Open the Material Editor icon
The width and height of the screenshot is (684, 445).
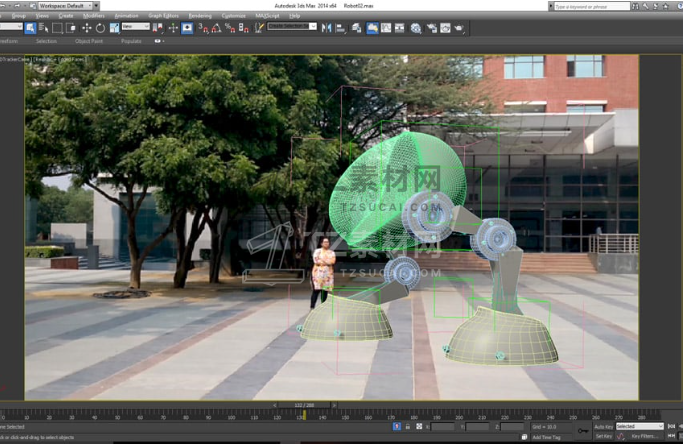pos(416,28)
